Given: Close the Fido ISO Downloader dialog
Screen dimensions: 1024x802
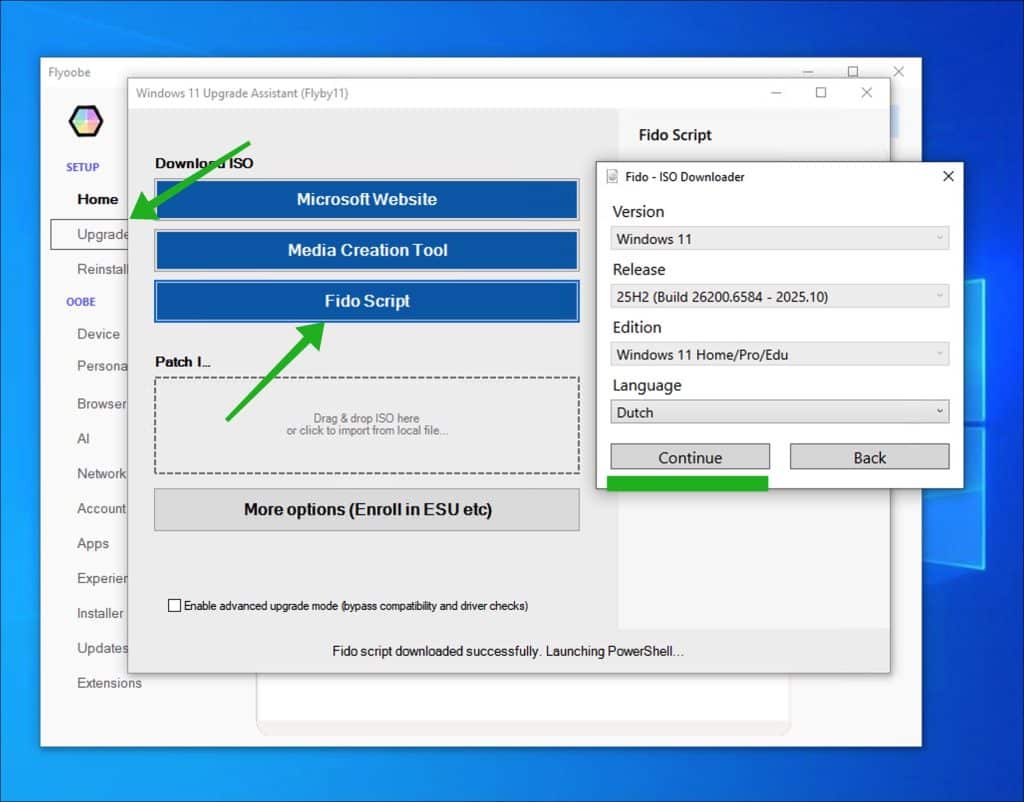Looking at the screenshot, I should (948, 176).
